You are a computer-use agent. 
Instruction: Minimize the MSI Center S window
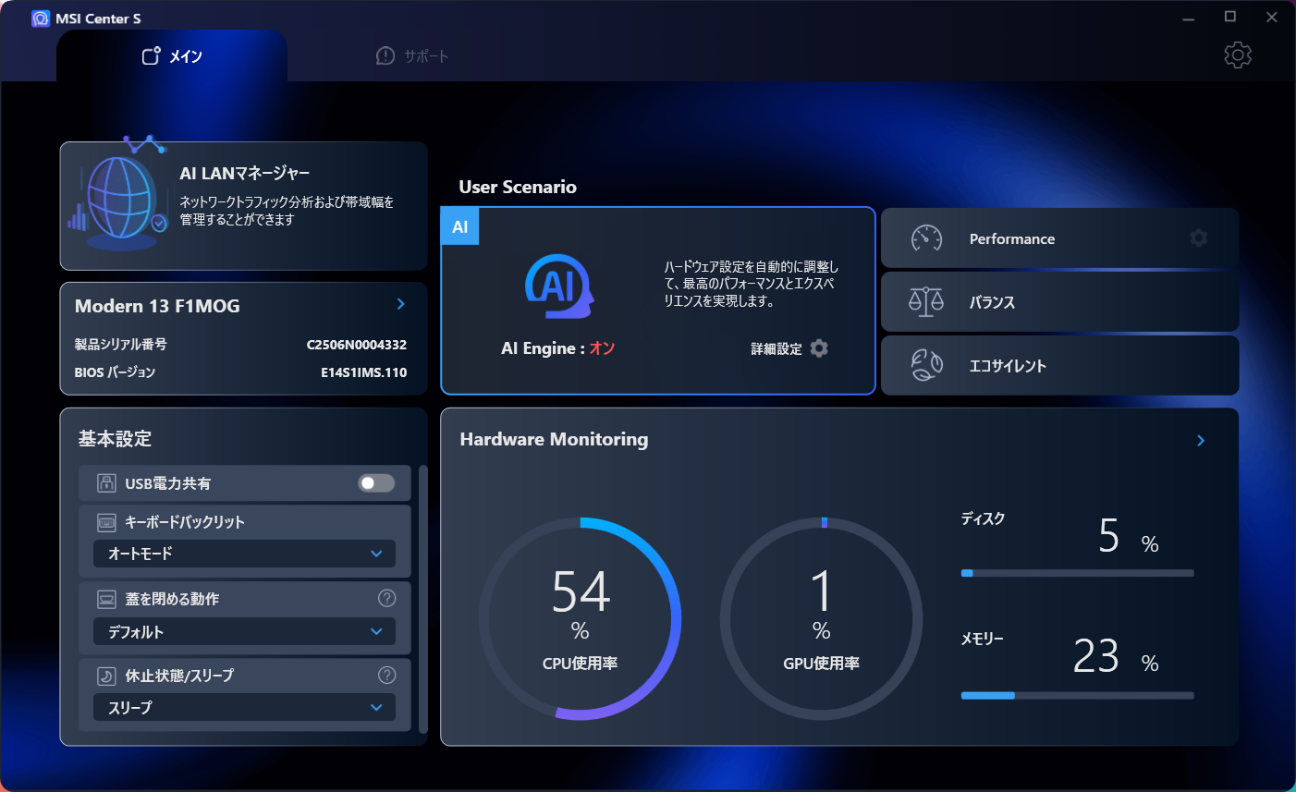click(1188, 17)
